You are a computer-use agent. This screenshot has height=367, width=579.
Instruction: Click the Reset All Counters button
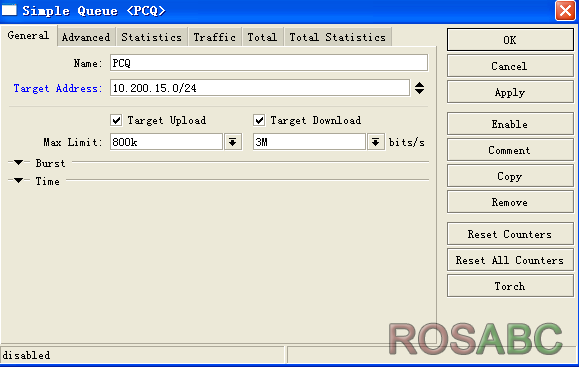coord(510,260)
